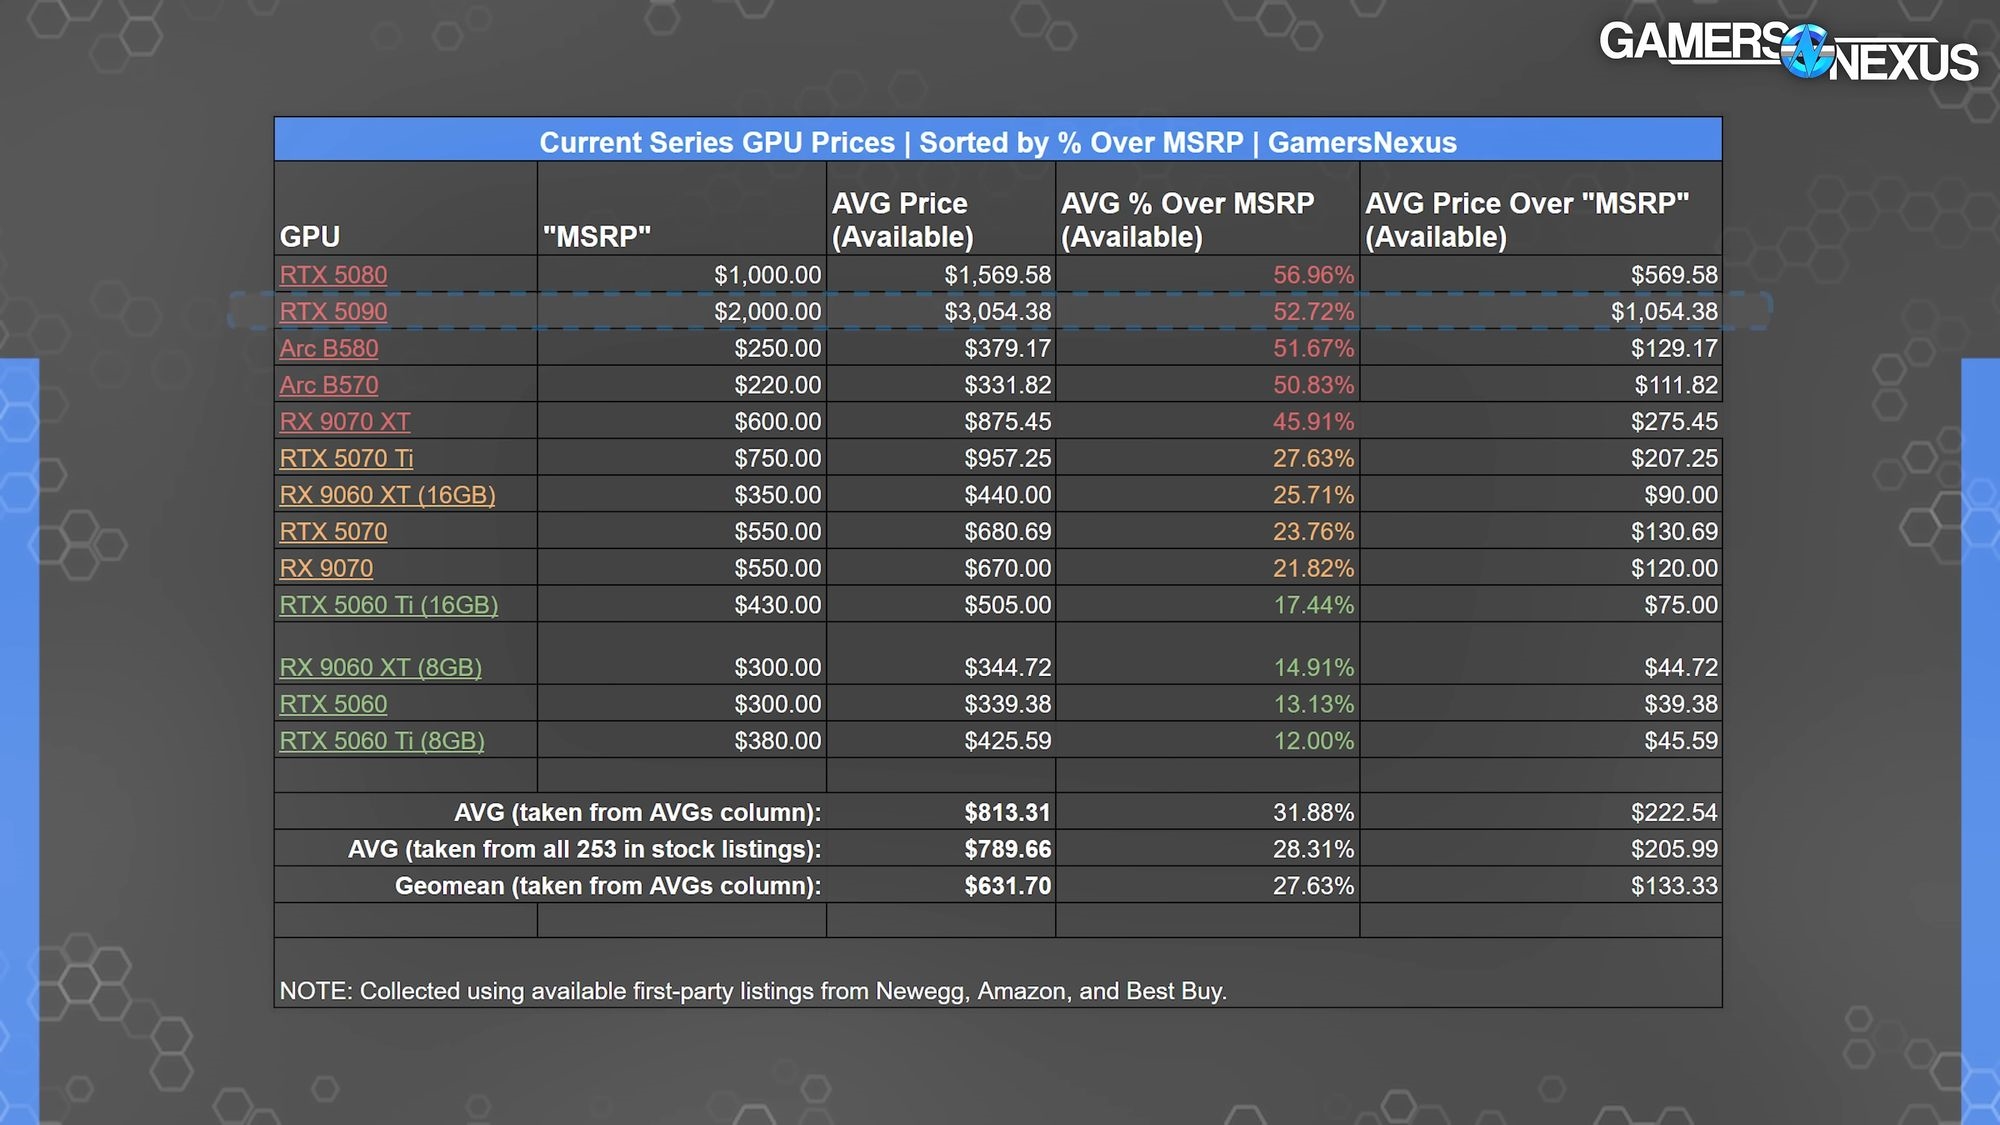
Task: Open the RX 9070 link
Action: pyautogui.click(x=326, y=569)
